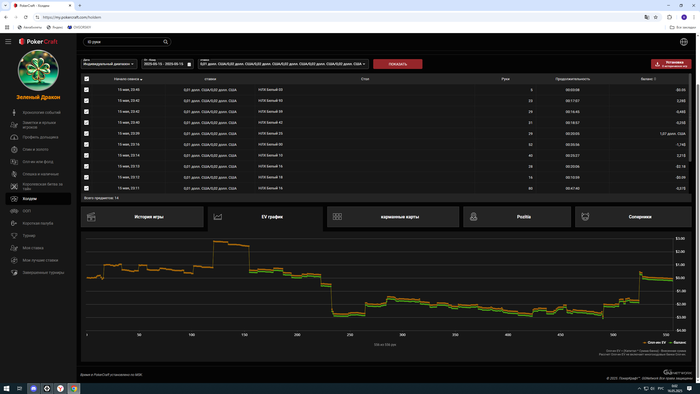Open the Windows Start menu
Viewport: 700px width, 394px height.
click(x=6, y=389)
